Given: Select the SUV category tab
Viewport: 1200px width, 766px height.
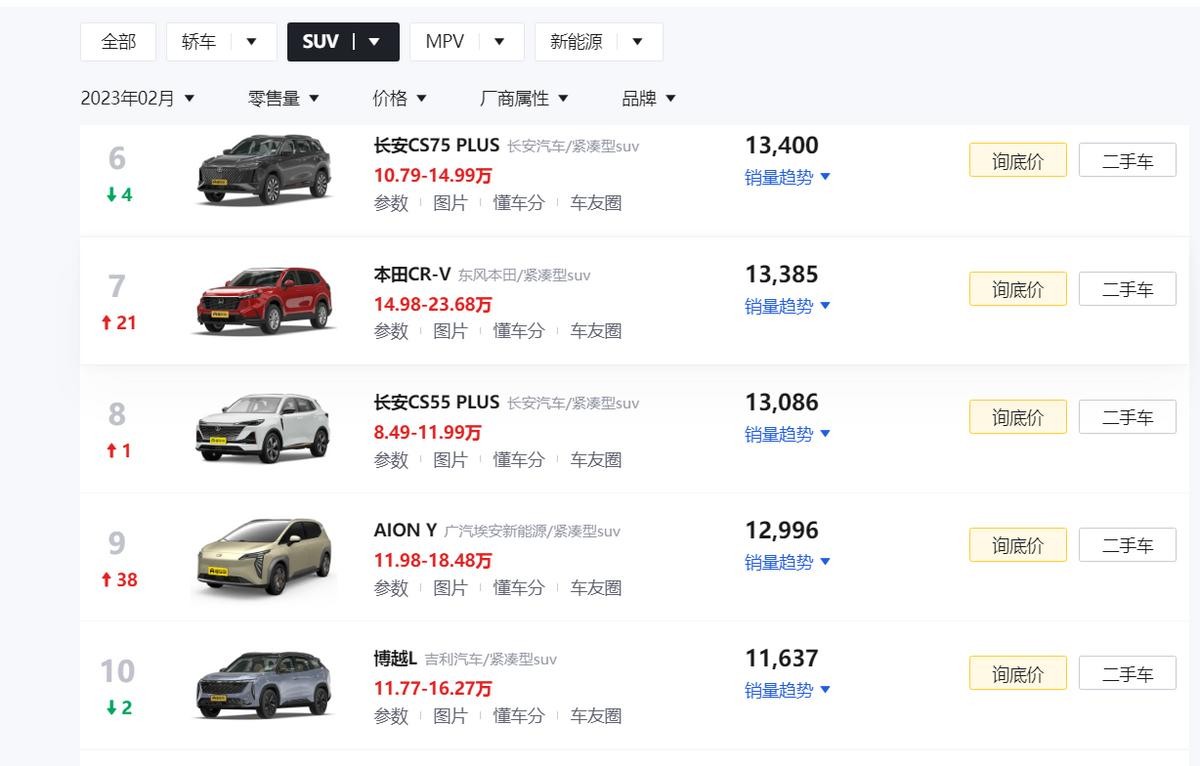Looking at the screenshot, I should 321,42.
